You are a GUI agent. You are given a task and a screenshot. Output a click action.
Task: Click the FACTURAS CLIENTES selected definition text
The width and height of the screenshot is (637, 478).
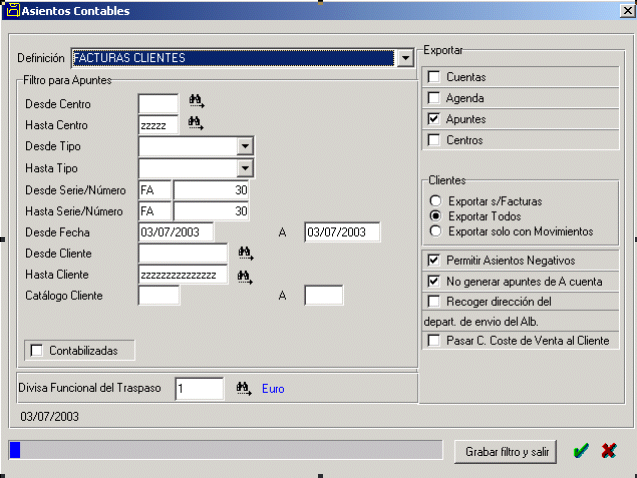pyautogui.click(x=129, y=58)
